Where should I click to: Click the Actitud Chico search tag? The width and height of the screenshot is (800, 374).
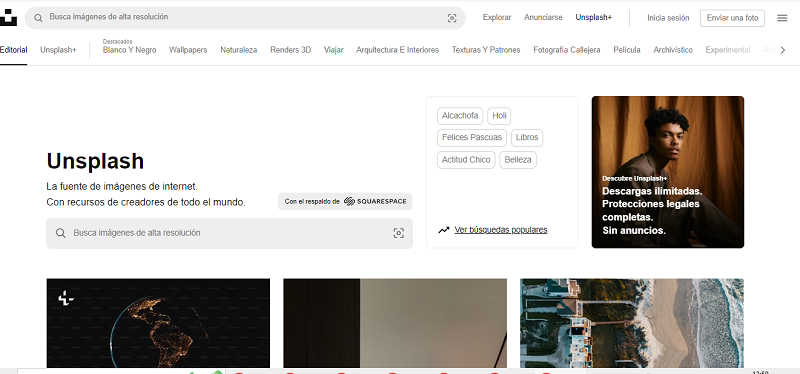(466, 160)
